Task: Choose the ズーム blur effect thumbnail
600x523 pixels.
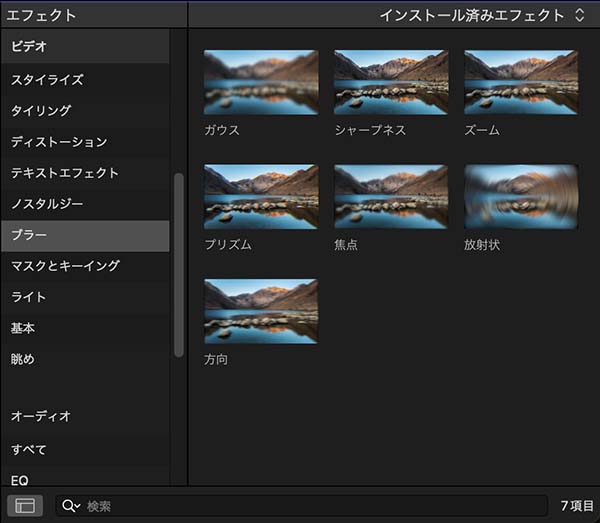Action: 521,82
